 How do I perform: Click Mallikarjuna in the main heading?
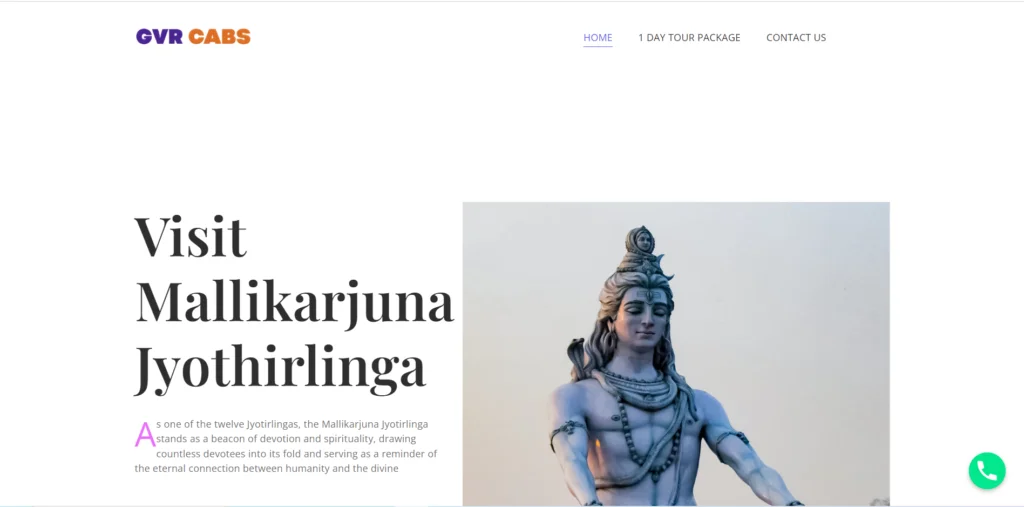point(294,302)
